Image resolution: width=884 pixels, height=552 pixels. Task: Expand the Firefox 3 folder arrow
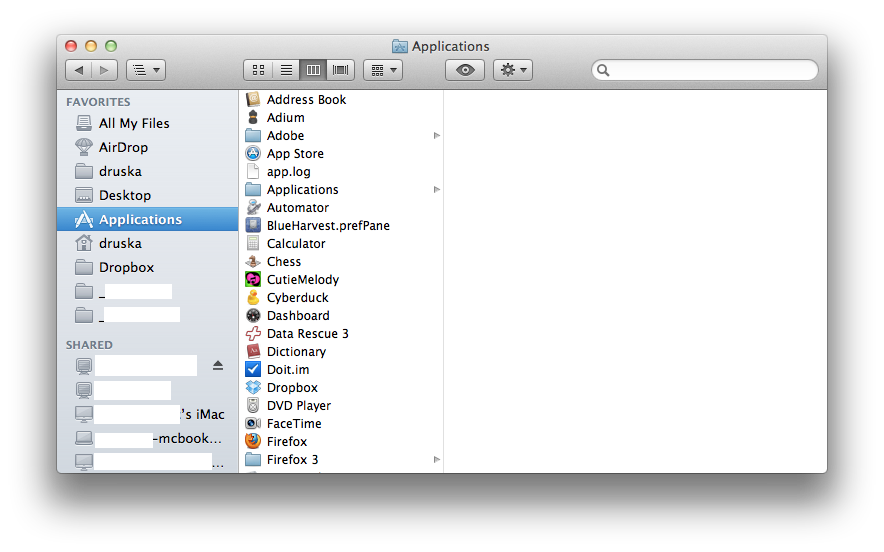coord(436,460)
